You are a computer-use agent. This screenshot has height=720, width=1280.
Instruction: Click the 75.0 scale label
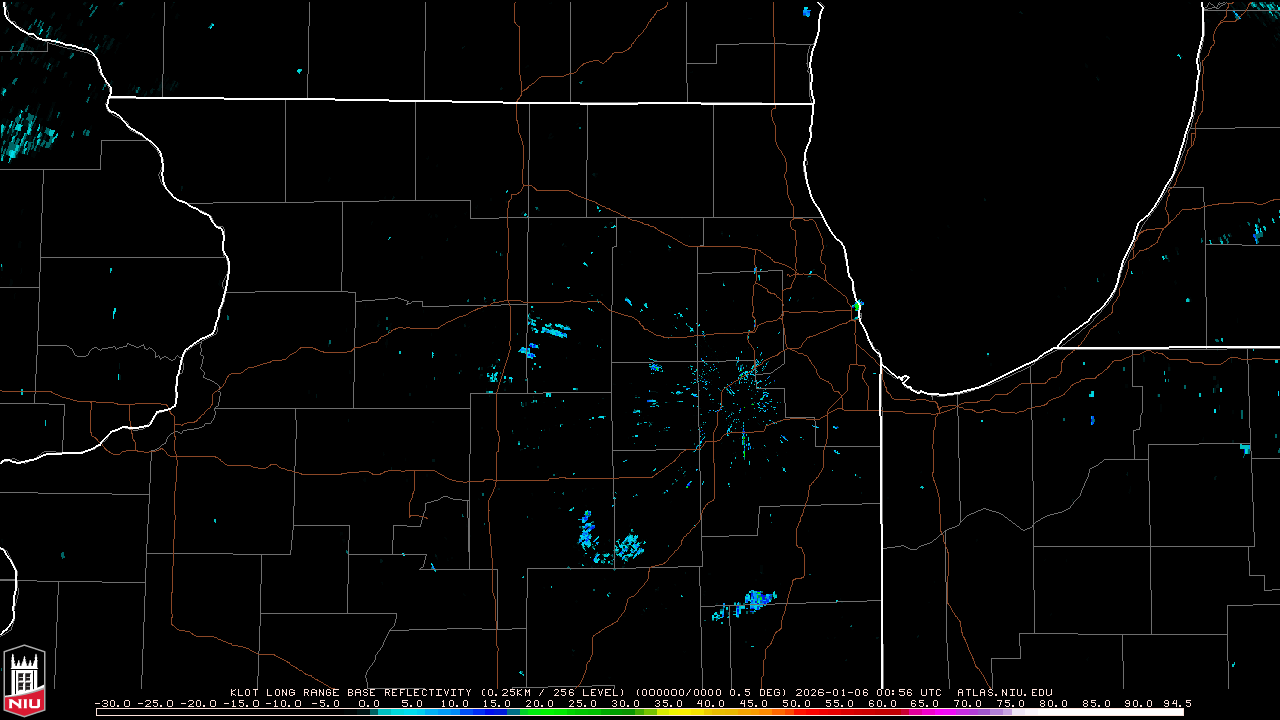[x=1011, y=703]
